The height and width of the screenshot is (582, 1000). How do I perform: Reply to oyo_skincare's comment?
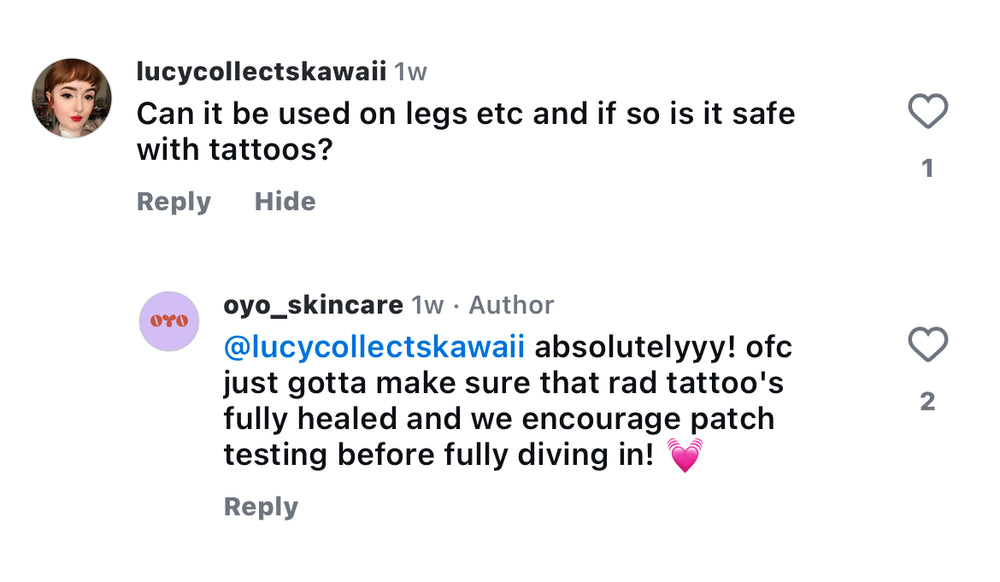click(261, 507)
